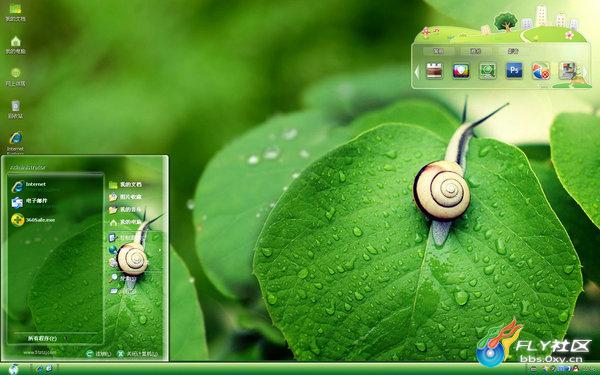
Task: Select Internet entry in start menu
Action: click(x=29, y=186)
